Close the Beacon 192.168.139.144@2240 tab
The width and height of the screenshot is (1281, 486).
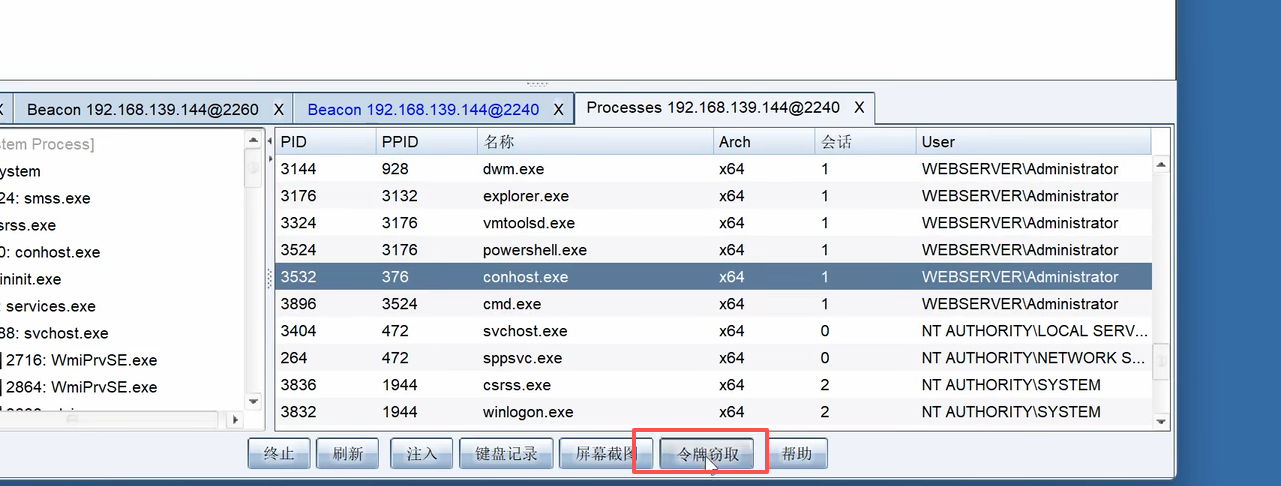559,109
